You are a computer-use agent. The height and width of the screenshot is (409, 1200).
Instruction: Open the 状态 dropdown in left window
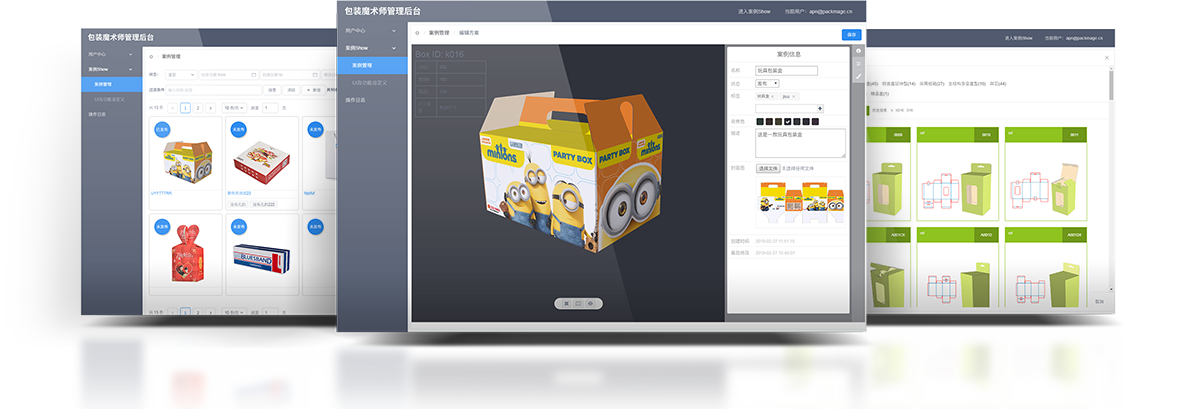[180, 74]
